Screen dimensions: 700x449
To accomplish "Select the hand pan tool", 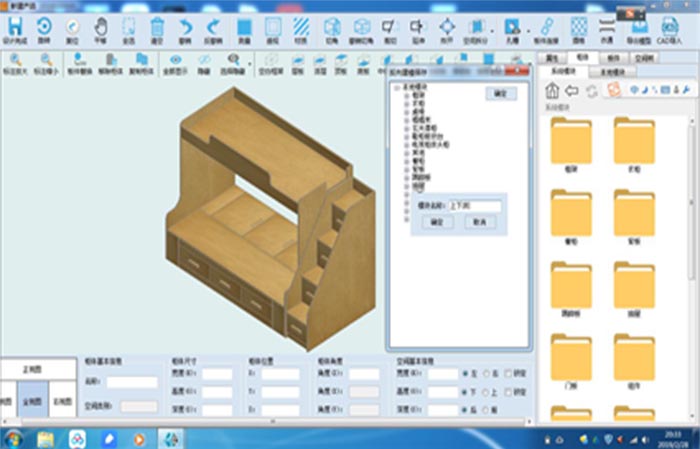I will [x=100, y=27].
